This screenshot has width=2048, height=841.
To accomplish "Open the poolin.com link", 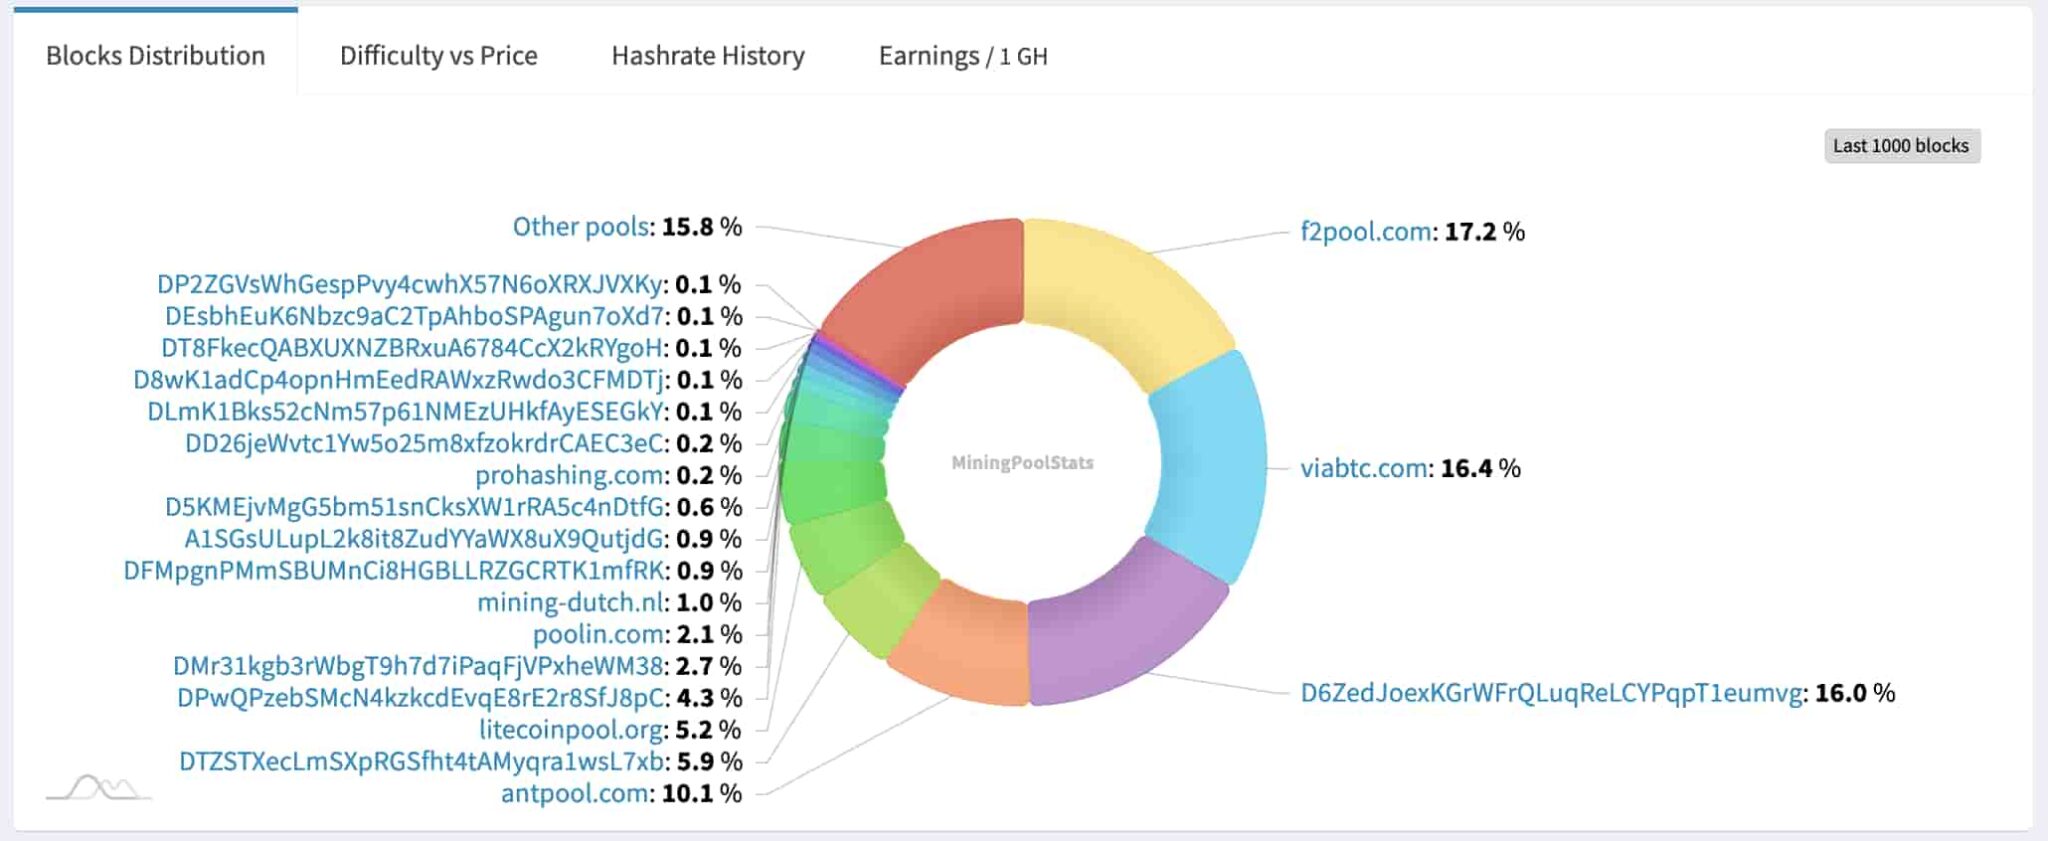I will (x=598, y=634).
